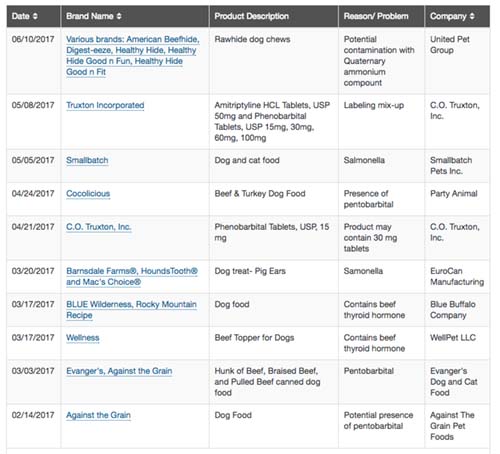The width and height of the screenshot is (500, 454).
Task: Open the Smallbatch recall link
Action: (87, 160)
